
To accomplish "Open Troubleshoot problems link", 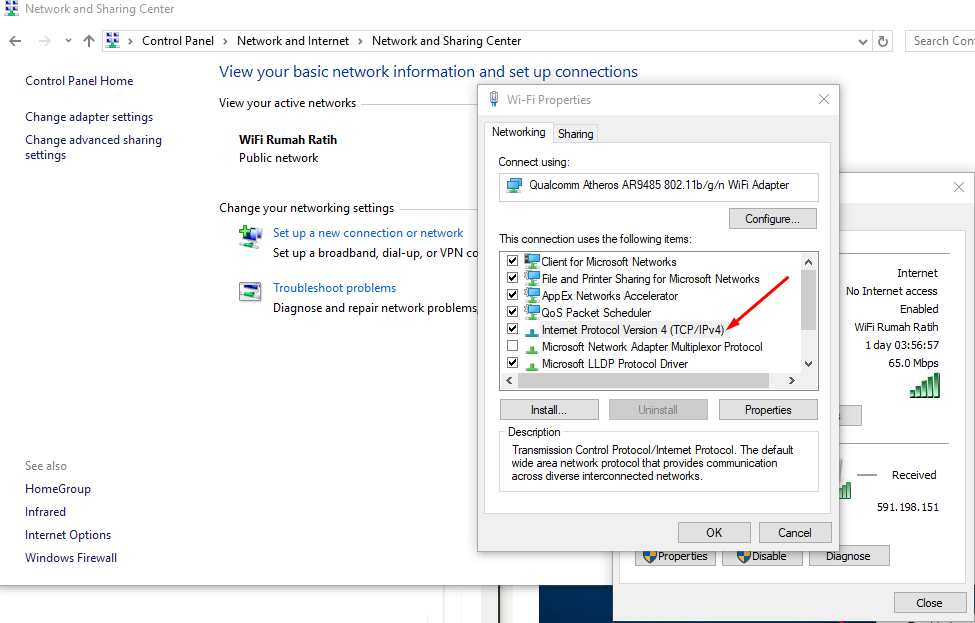I will point(335,288).
